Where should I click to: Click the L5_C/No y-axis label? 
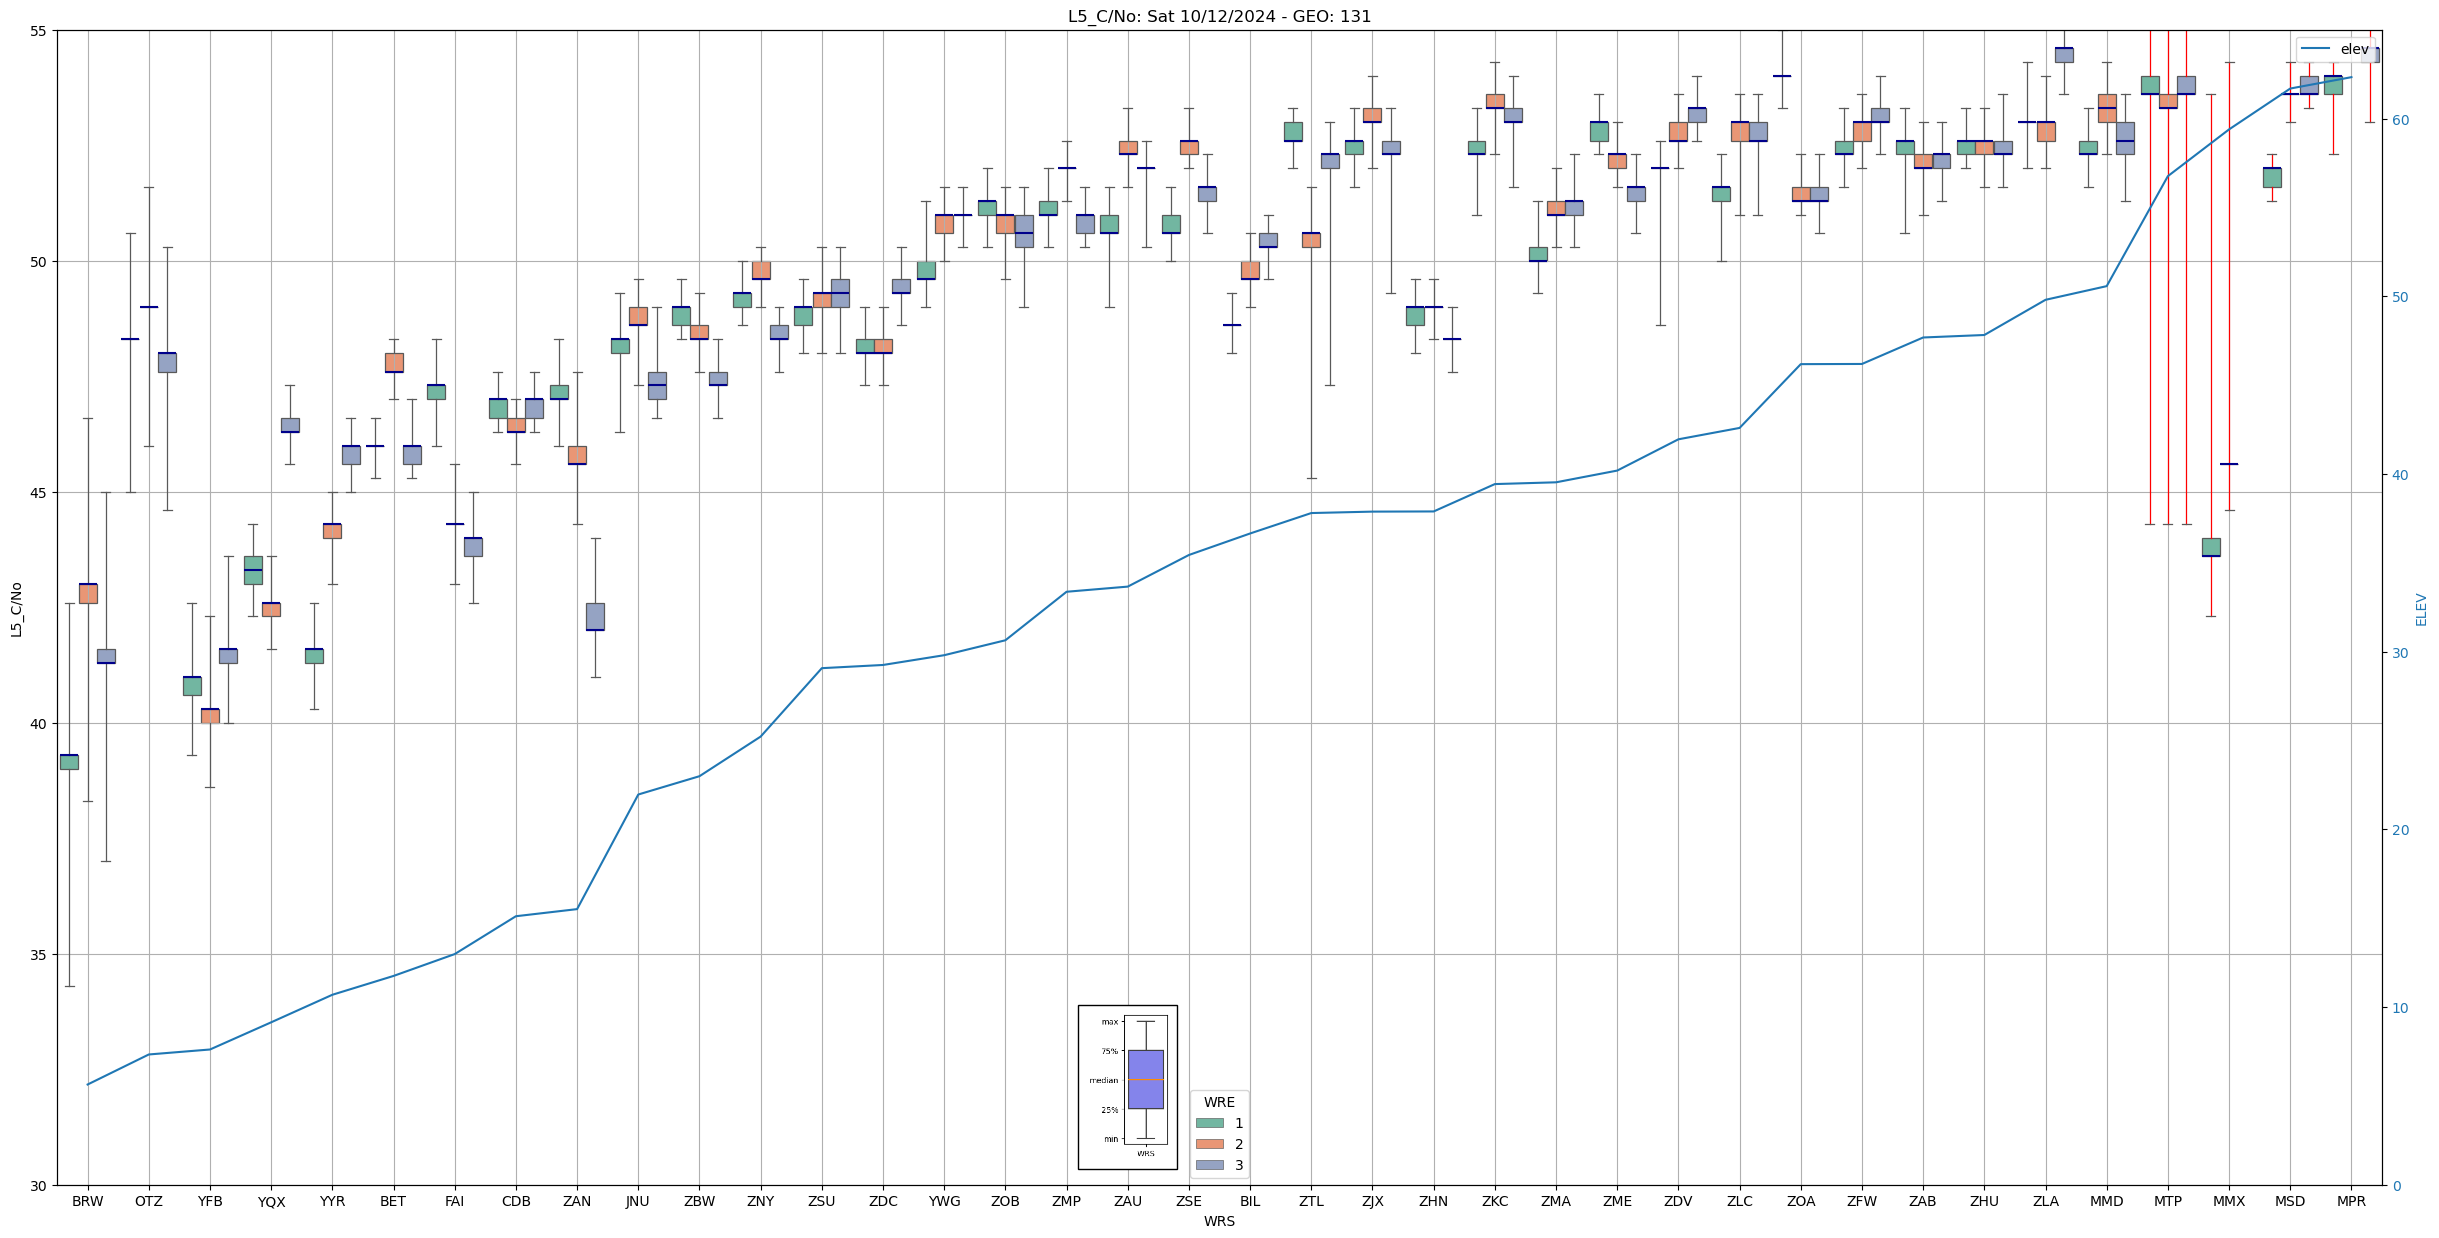16,608
